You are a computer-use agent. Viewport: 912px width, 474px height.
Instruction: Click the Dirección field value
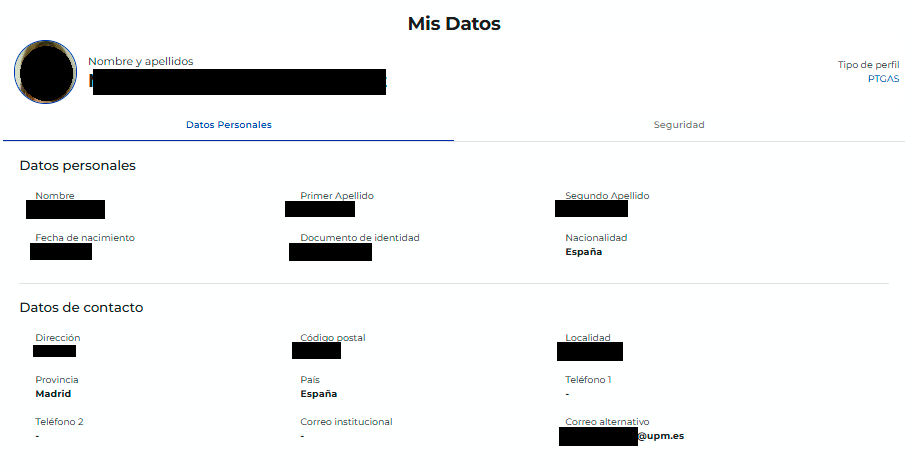click(54, 351)
